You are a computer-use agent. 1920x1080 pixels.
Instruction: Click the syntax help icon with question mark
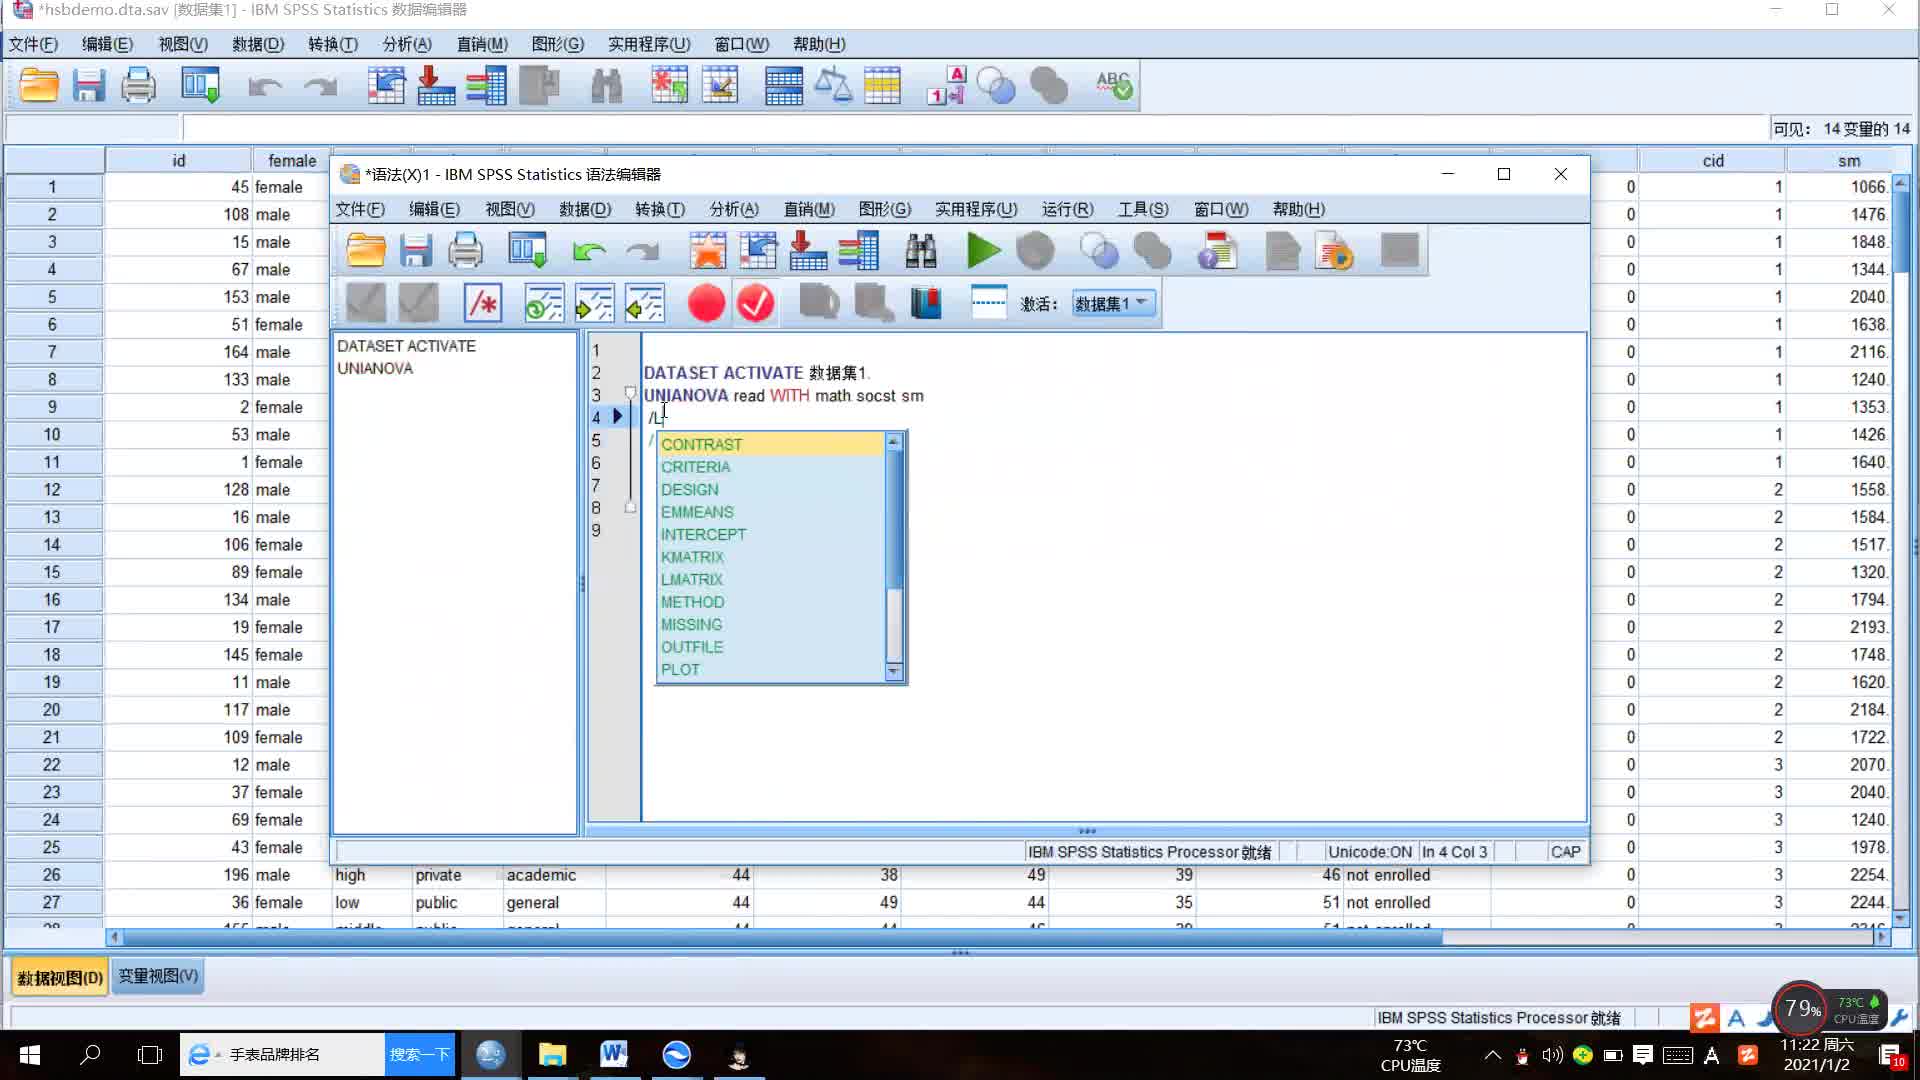(x=1217, y=251)
